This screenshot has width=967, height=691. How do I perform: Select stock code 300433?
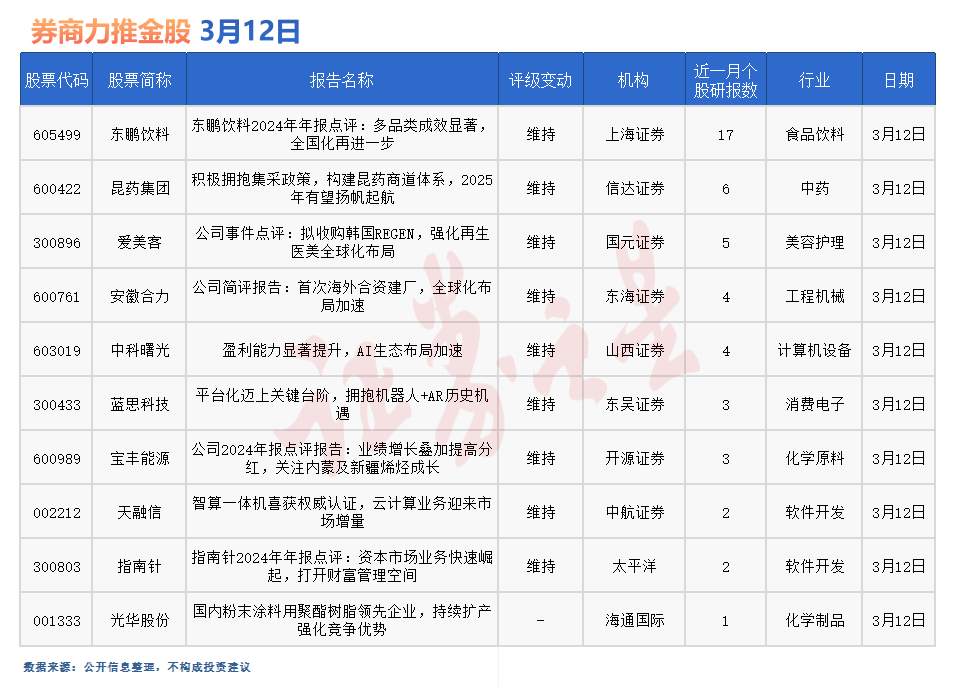(57, 405)
